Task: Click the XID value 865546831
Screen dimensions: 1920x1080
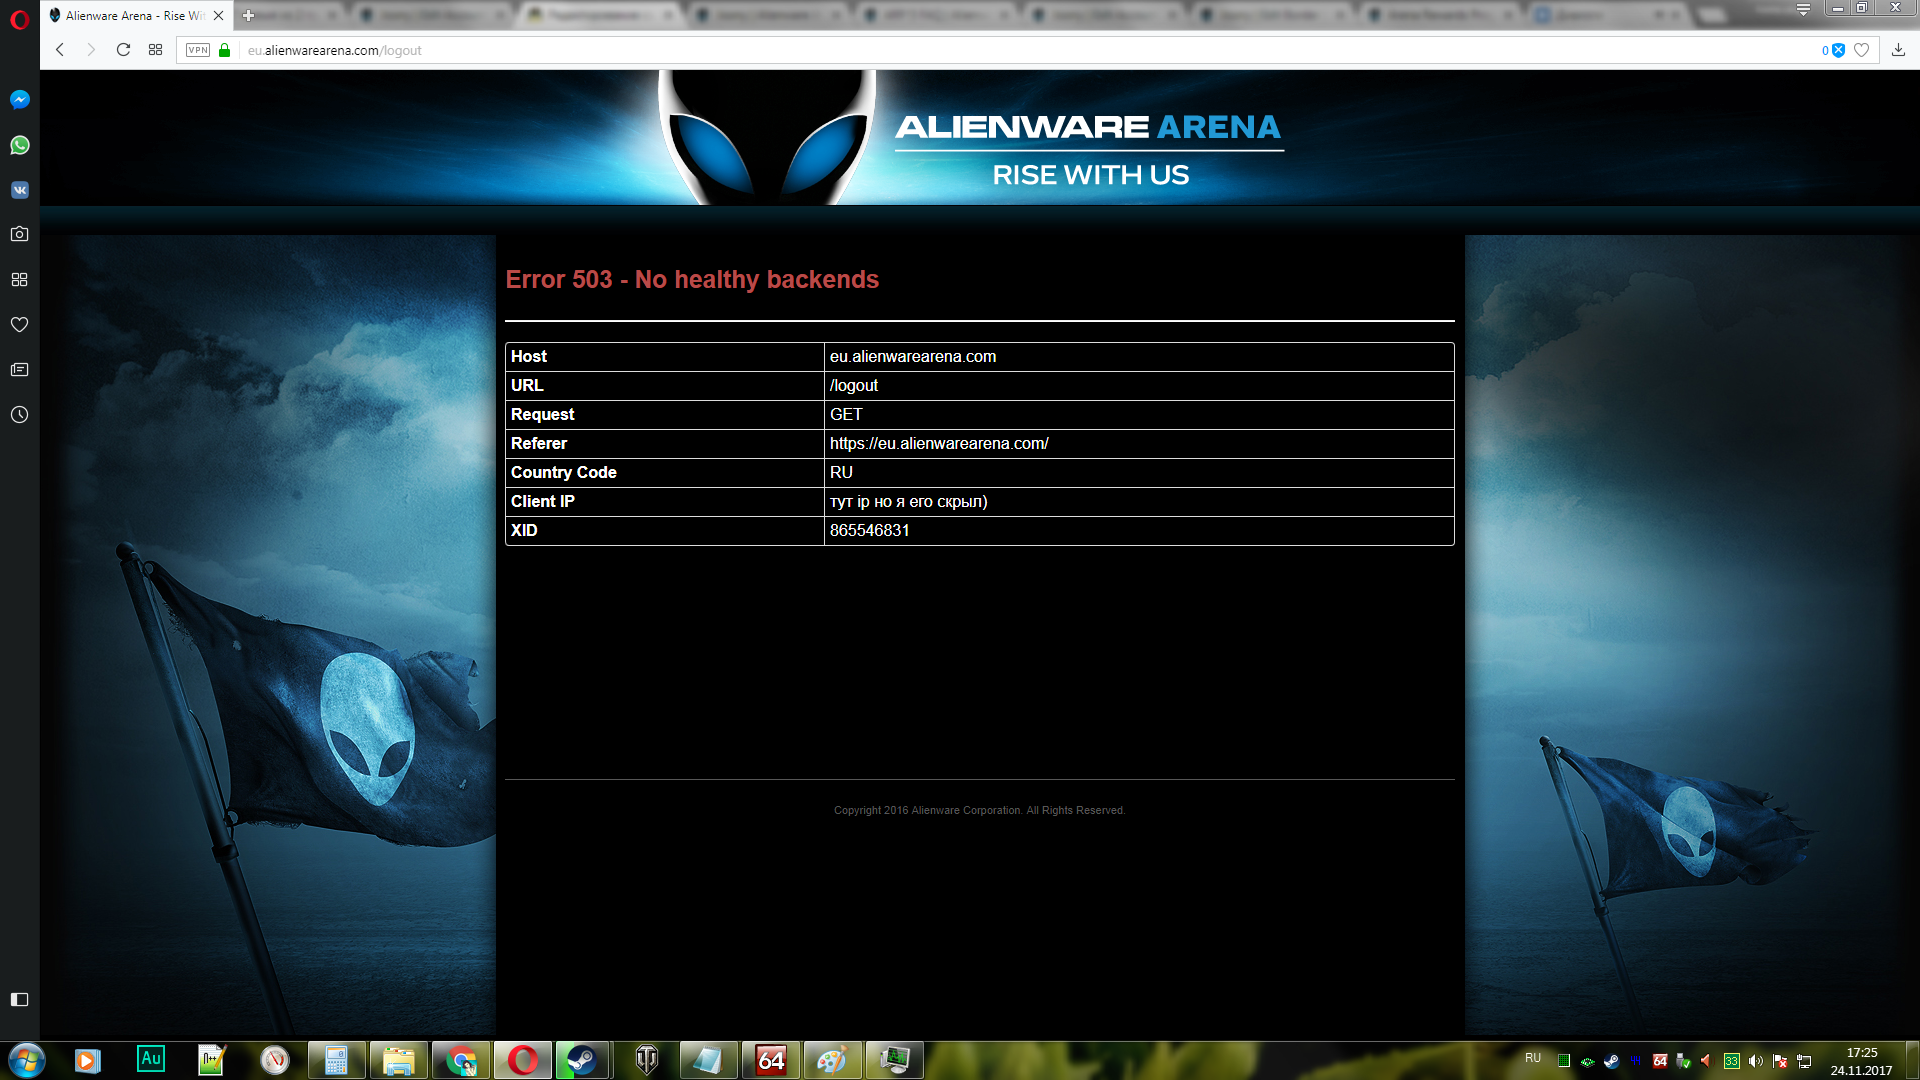Action: (x=870, y=531)
